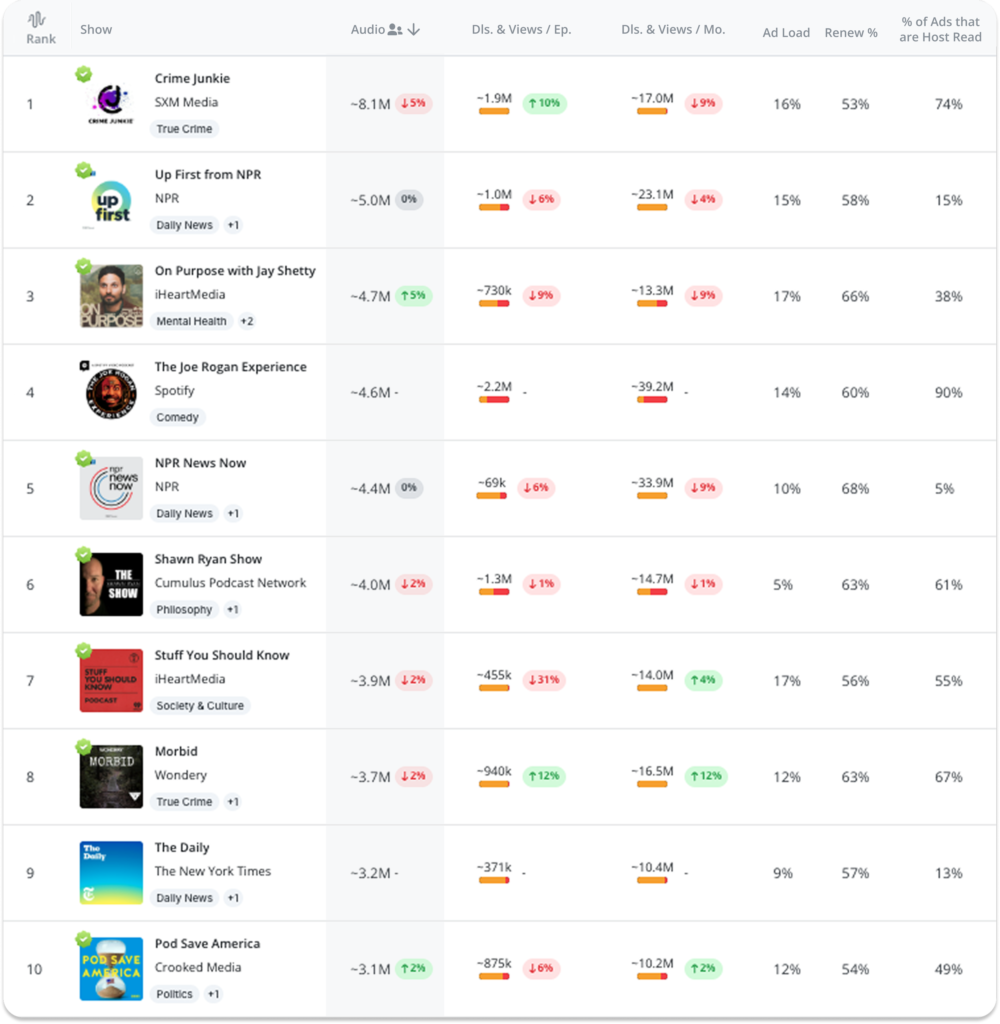Click the verified checkmark on Crime Junkie
Viewport: 1000px width, 1024px height.
[84, 74]
